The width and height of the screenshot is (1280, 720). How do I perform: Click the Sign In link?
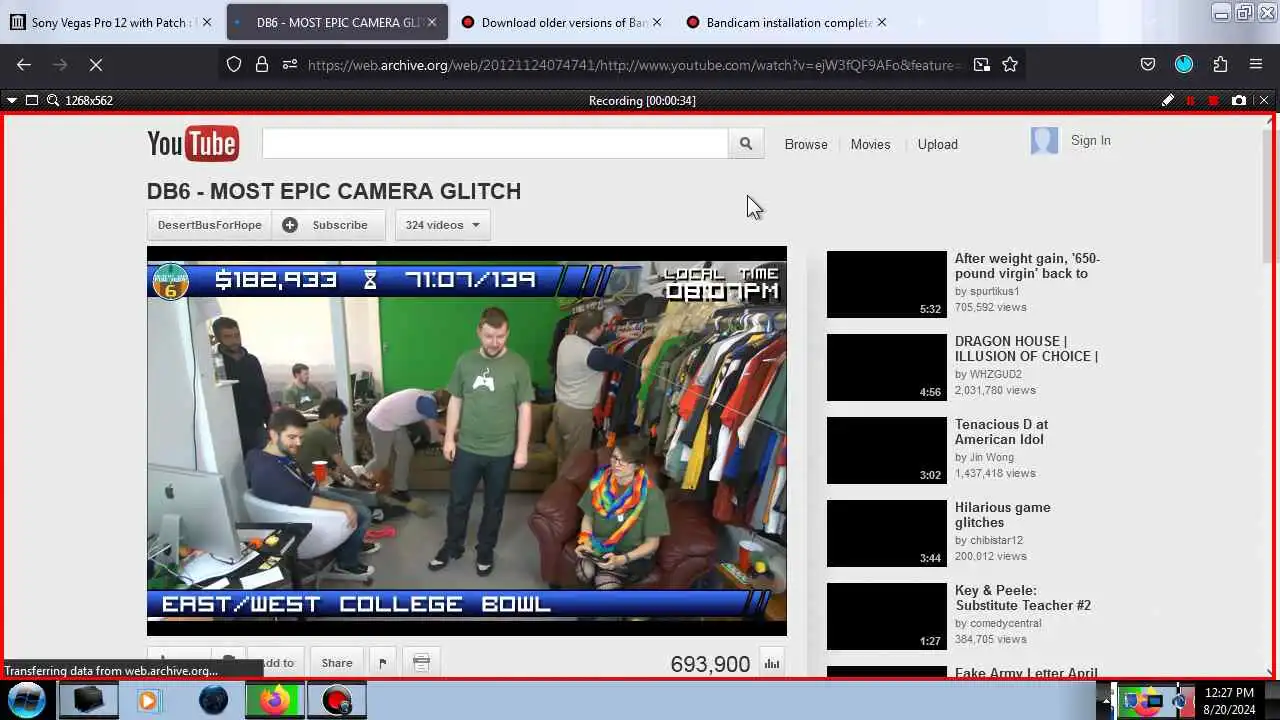coord(1090,141)
